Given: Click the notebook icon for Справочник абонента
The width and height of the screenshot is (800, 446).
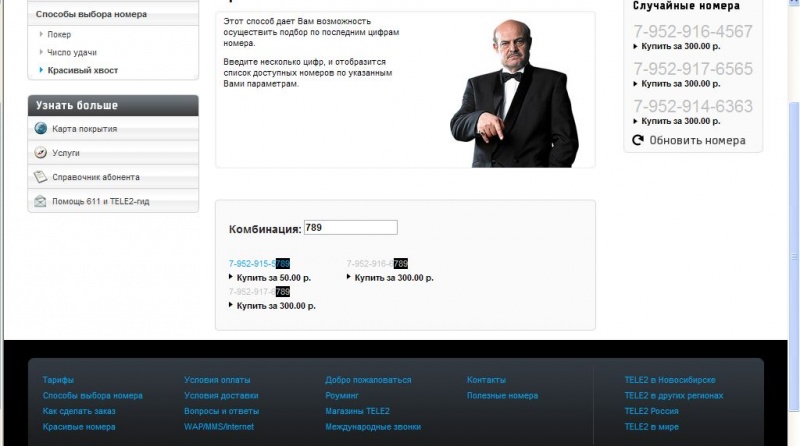Looking at the screenshot, I should click(x=40, y=177).
